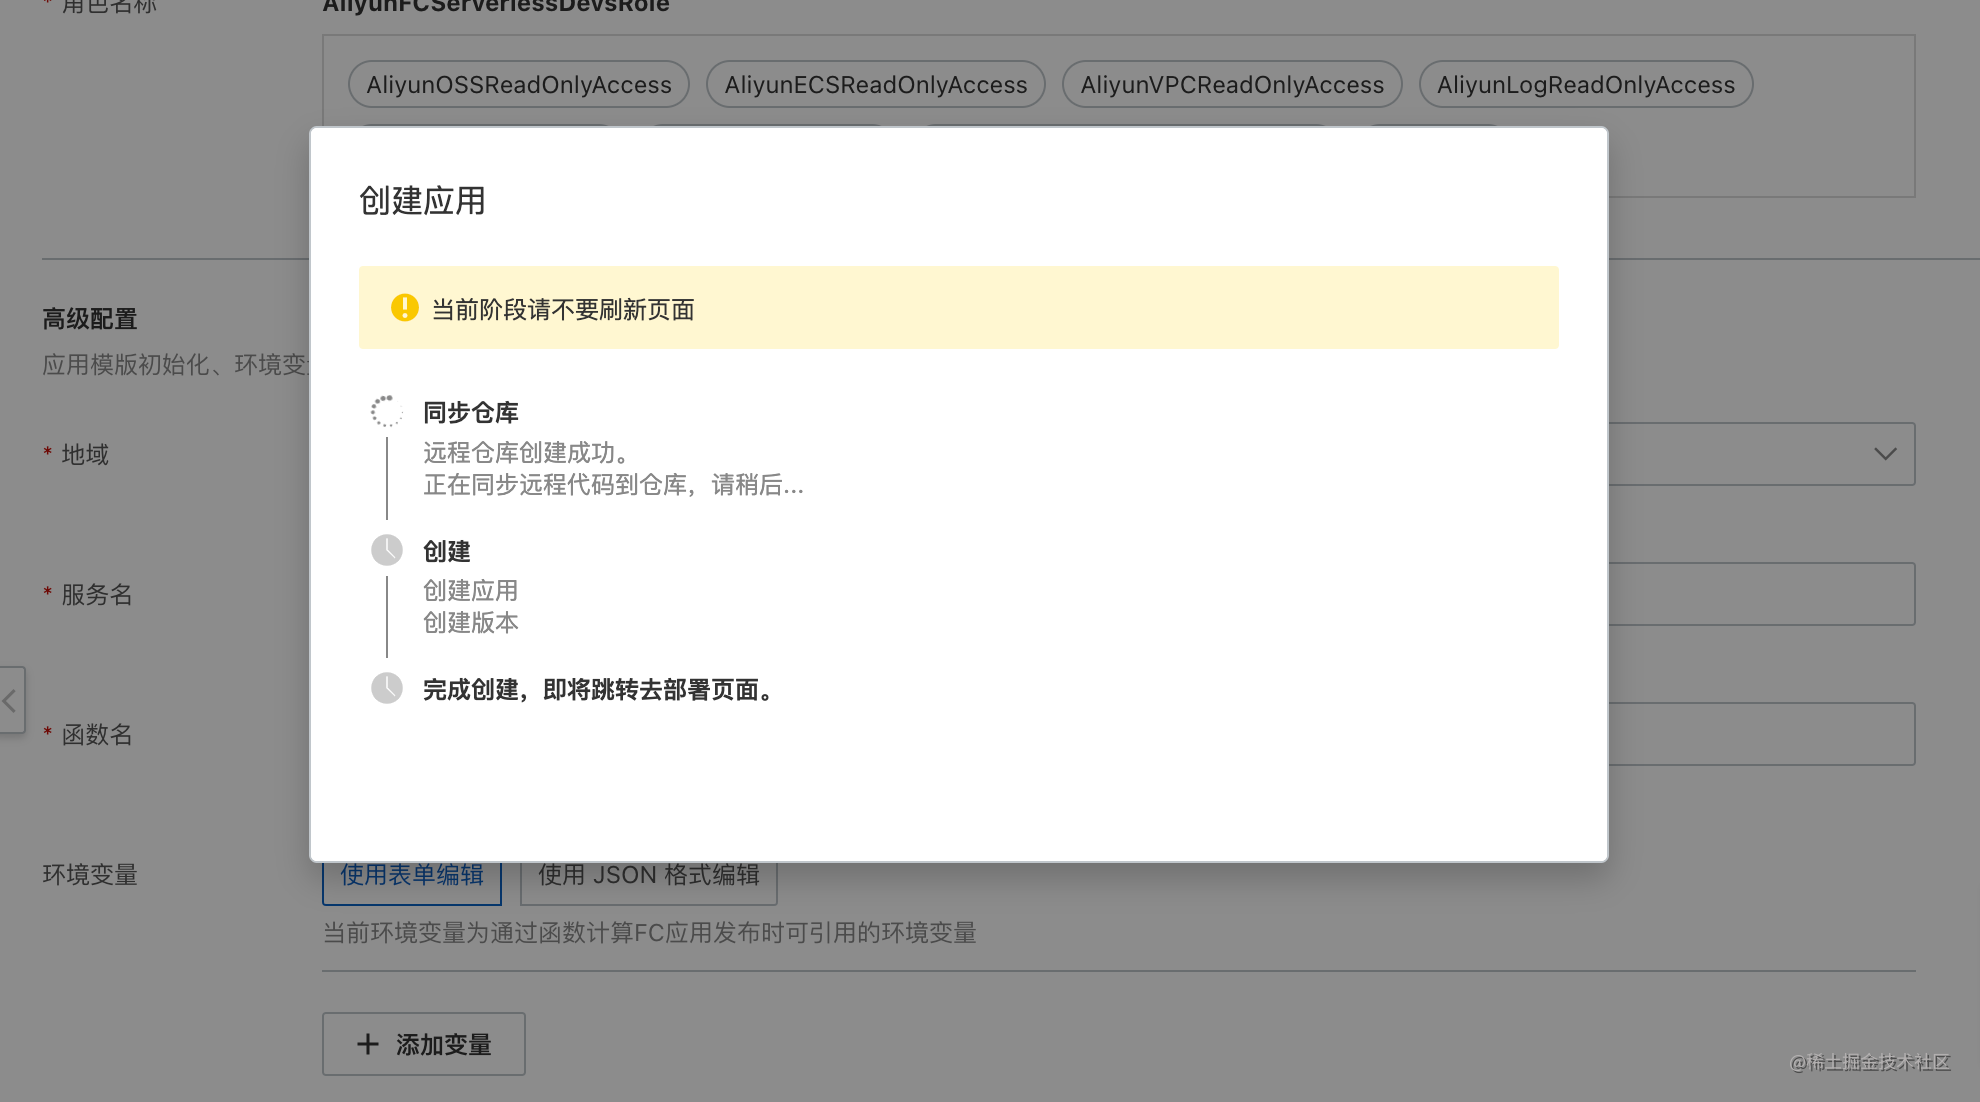Click the clock icon beside 完成创建

[386, 688]
